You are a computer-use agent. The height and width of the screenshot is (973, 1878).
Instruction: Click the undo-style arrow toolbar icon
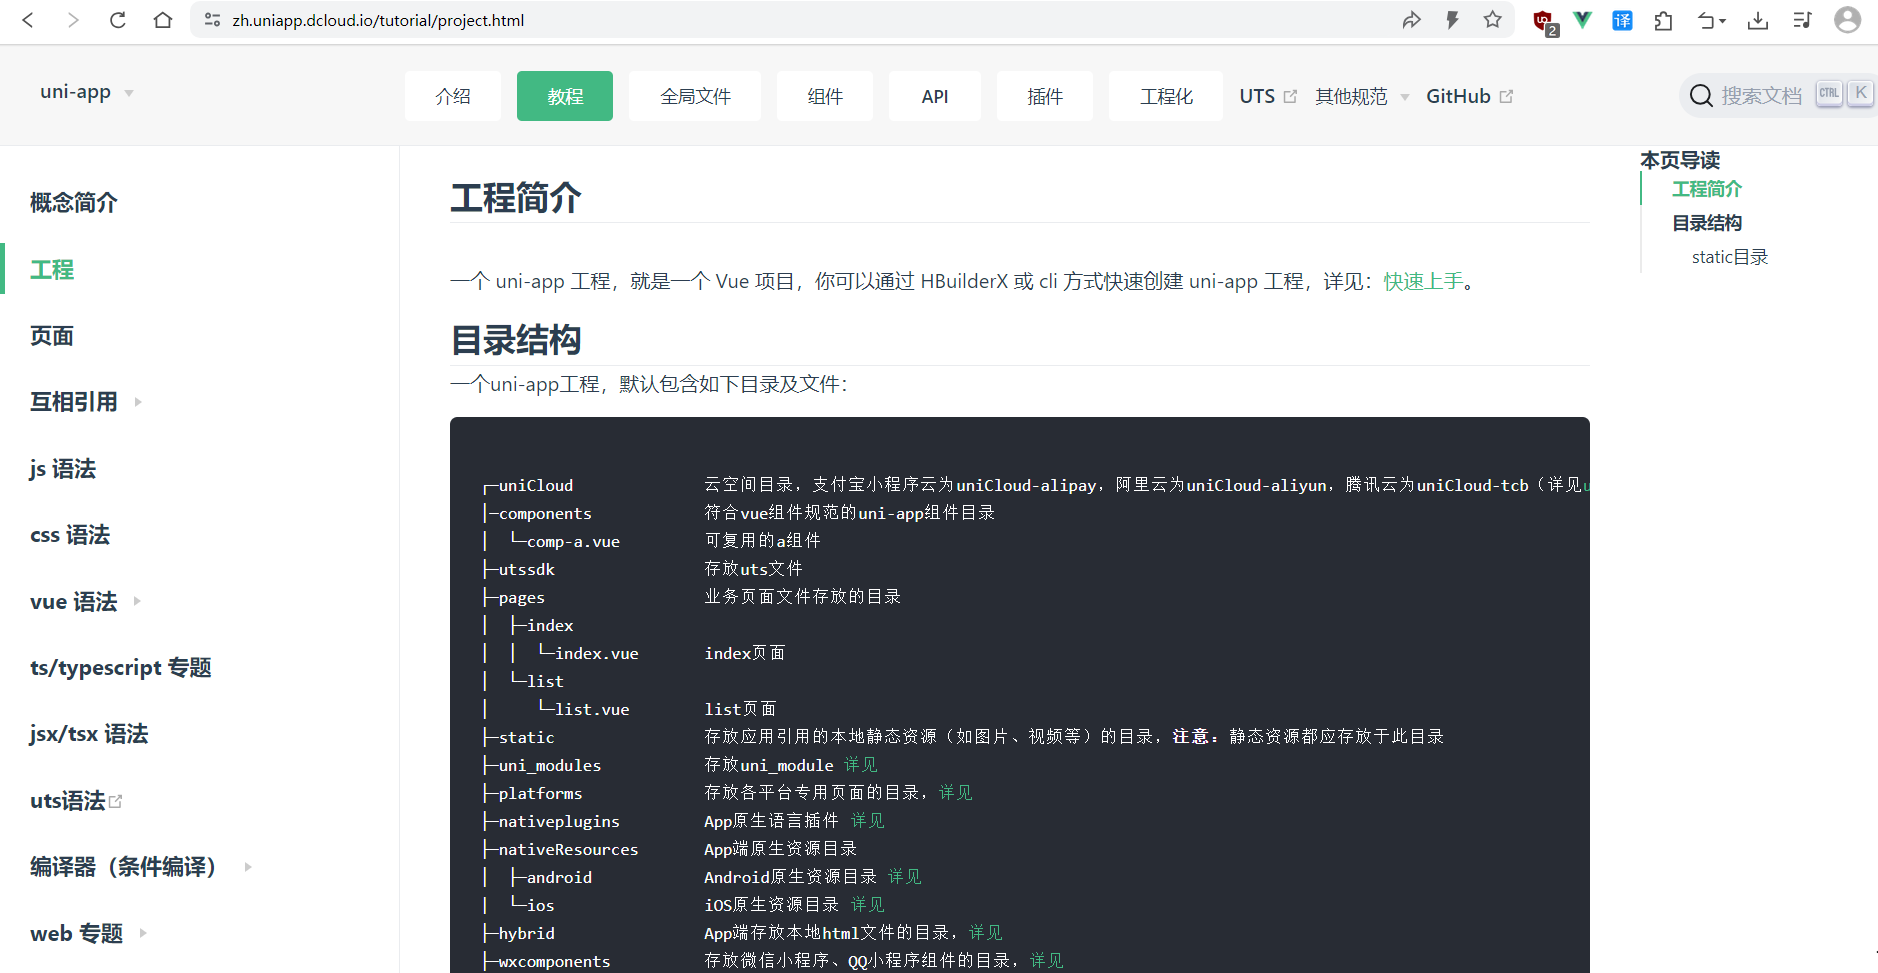[1710, 20]
